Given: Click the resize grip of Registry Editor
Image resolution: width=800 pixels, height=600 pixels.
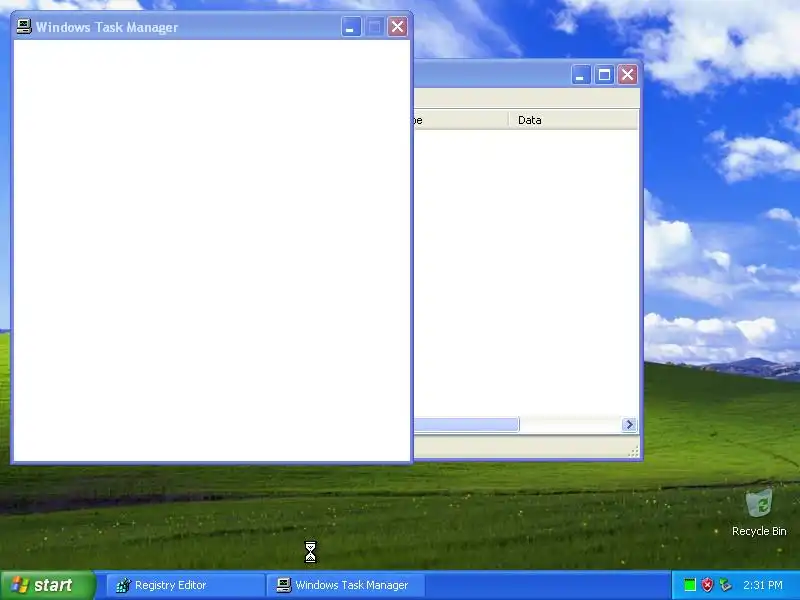Looking at the screenshot, I should [634, 452].
